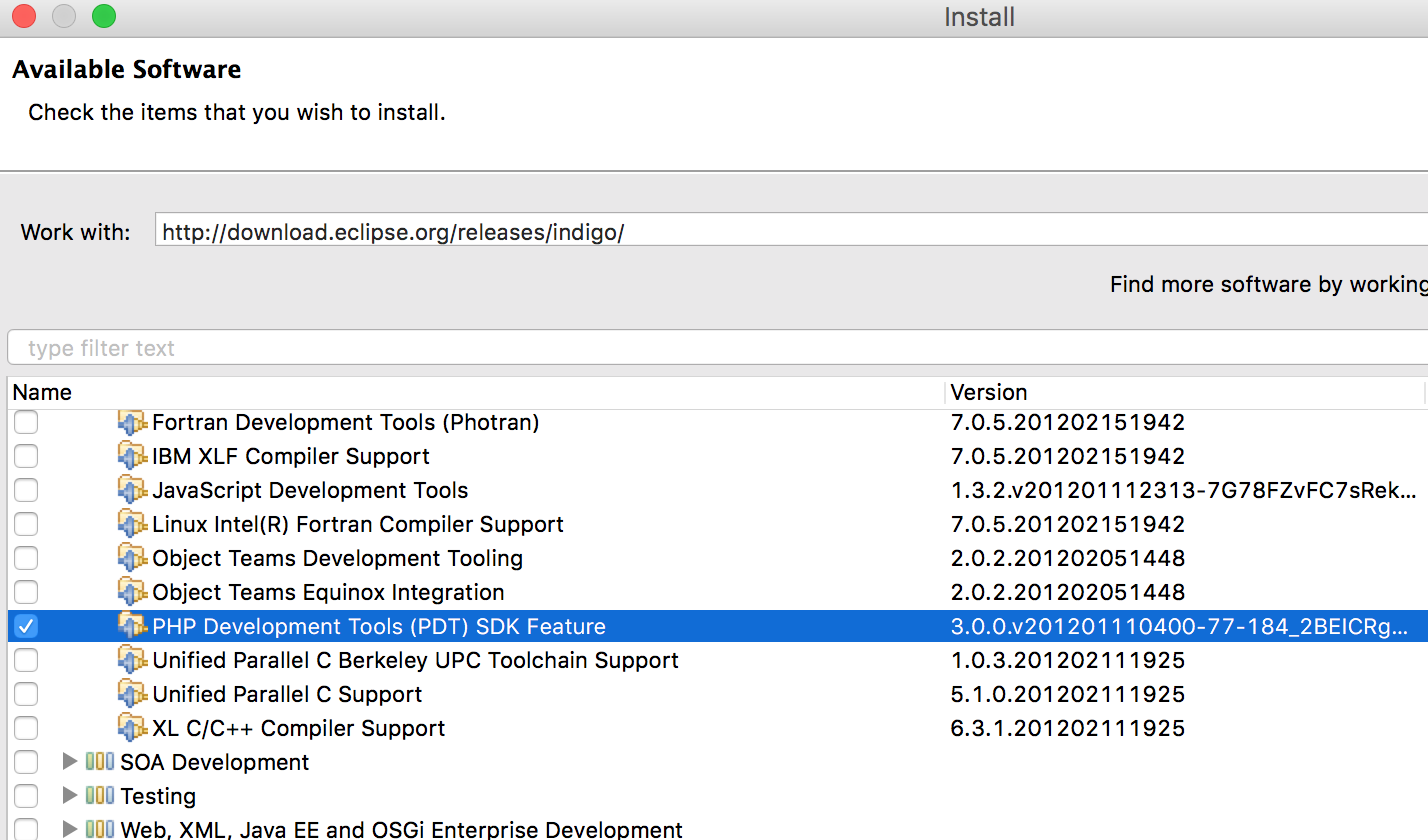
Task: Enable the Unified Parallel C Support checkbox
Action: click(x=26, y=695)
